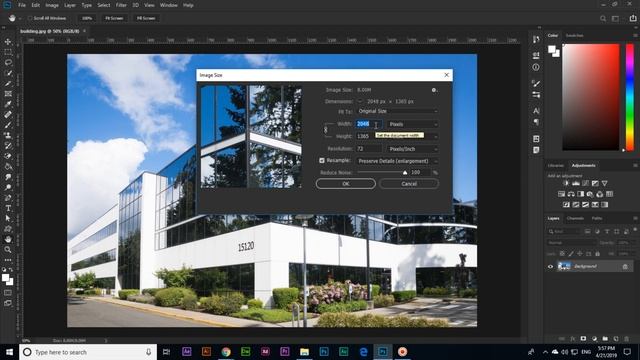640x360 pixels.
Task: Open Preserve Details resample method dropdown
Action: pos(398,161)
